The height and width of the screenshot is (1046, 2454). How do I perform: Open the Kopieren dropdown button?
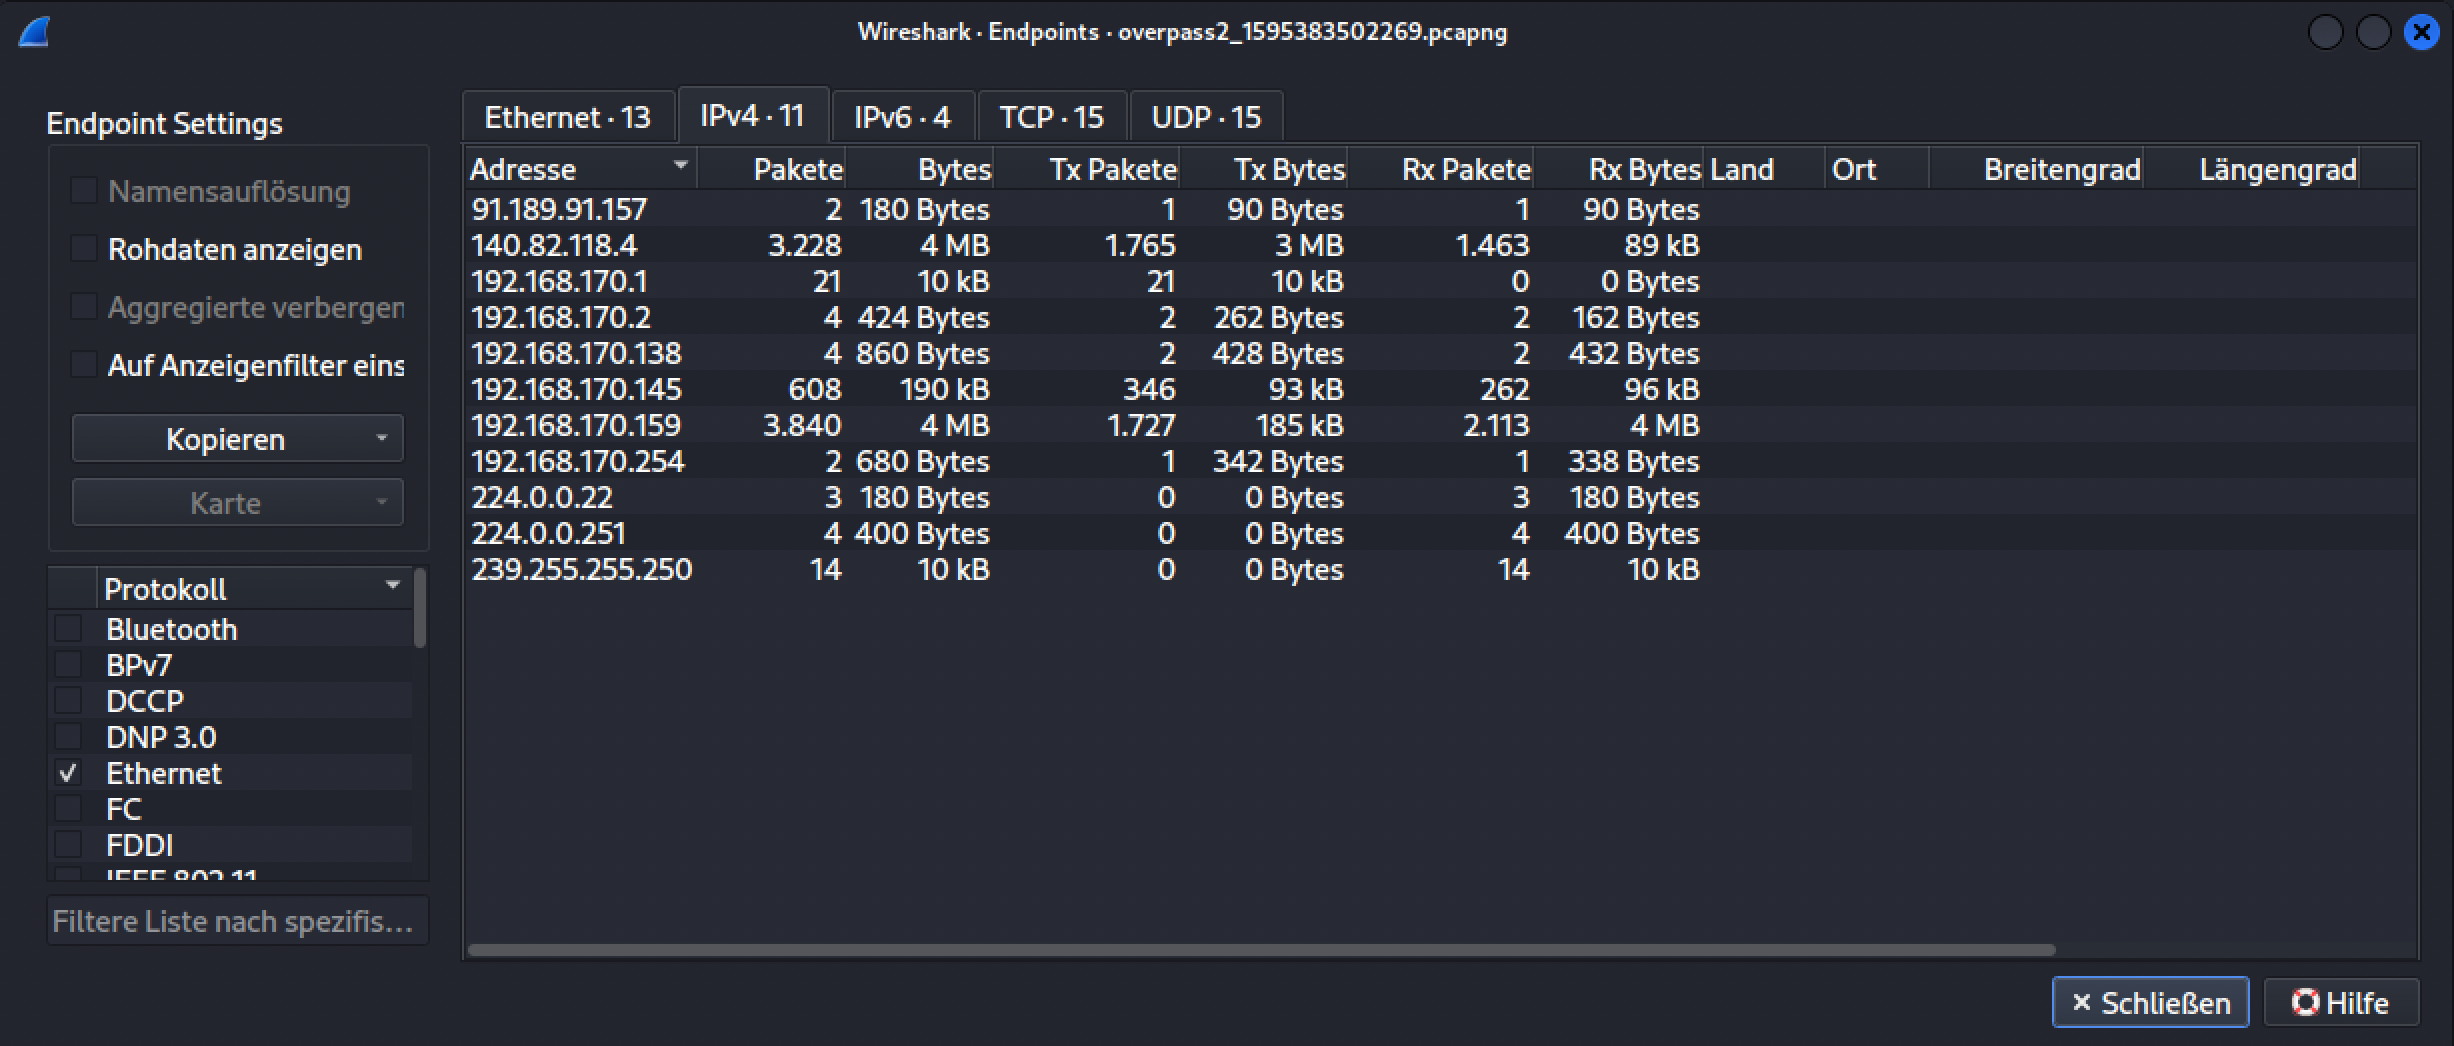(237, 438)
